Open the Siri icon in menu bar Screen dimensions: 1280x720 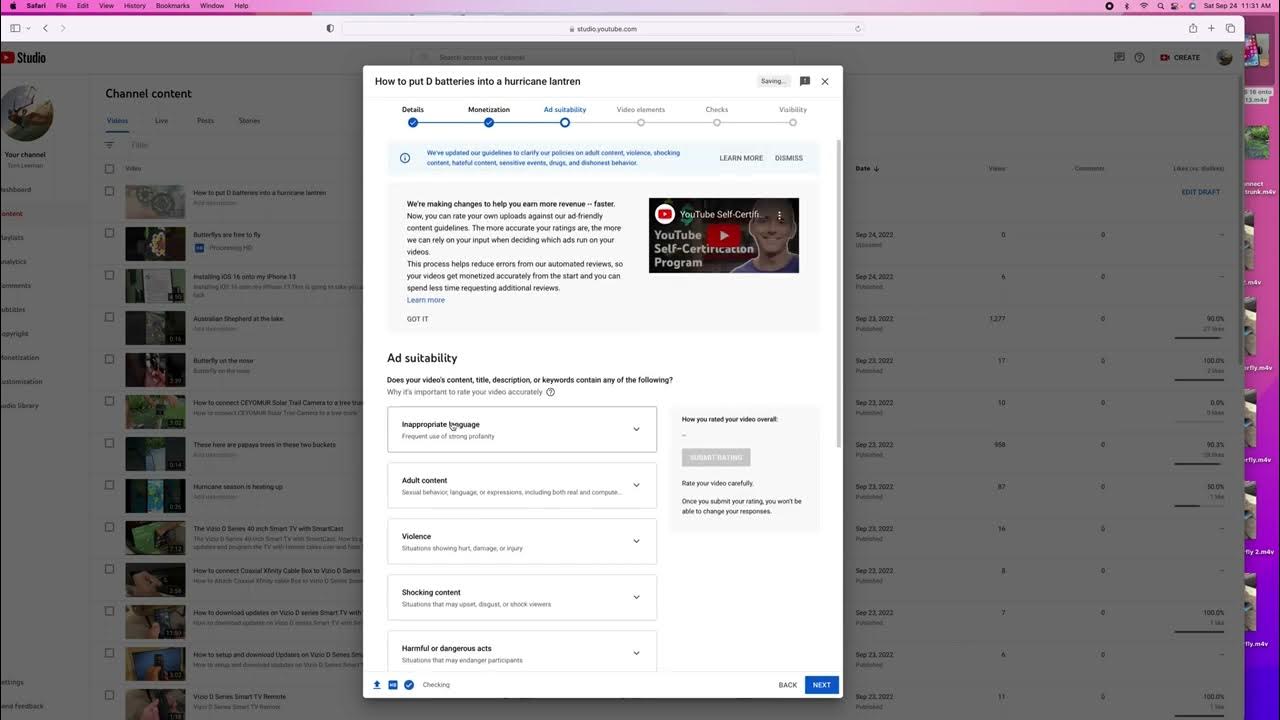point(1194,6)
